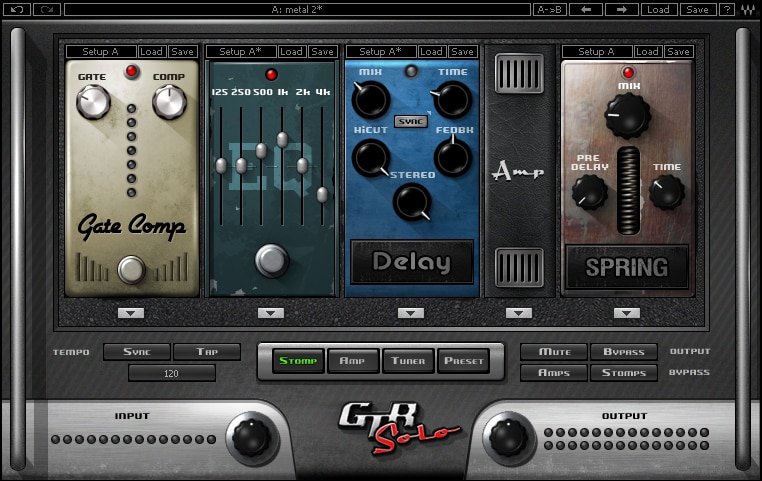This screenshot has width=762, height=481.
Task: Go to the next preset with right arrow
Action: [x=622, y=9]
